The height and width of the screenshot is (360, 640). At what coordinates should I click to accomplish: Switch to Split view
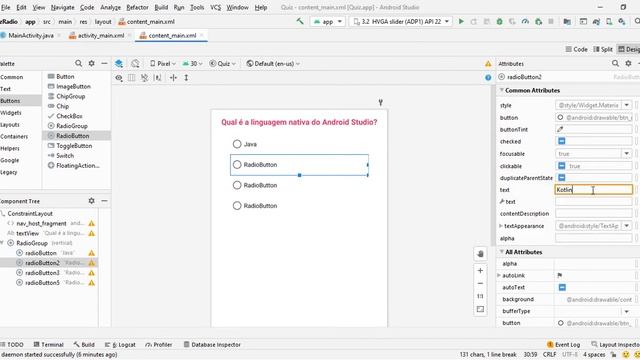pyautogui.click(x=603, y=49)
